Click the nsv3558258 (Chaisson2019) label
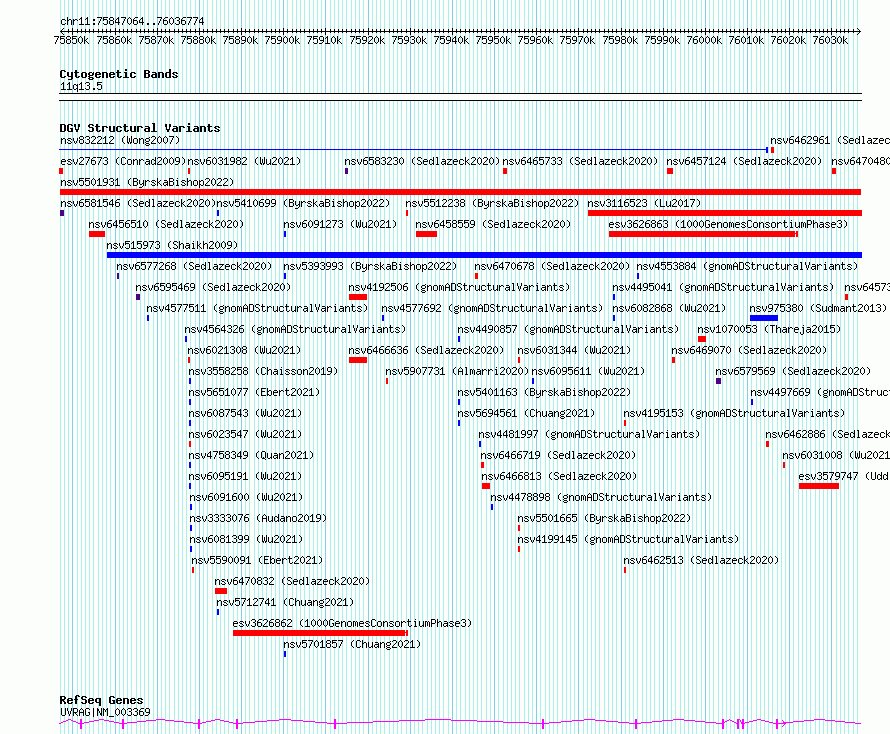This screenshot has height=734, width=890. (263, 371)
